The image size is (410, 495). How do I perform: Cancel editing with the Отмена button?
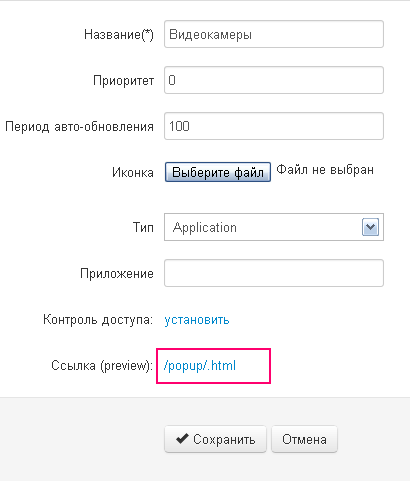304,439
